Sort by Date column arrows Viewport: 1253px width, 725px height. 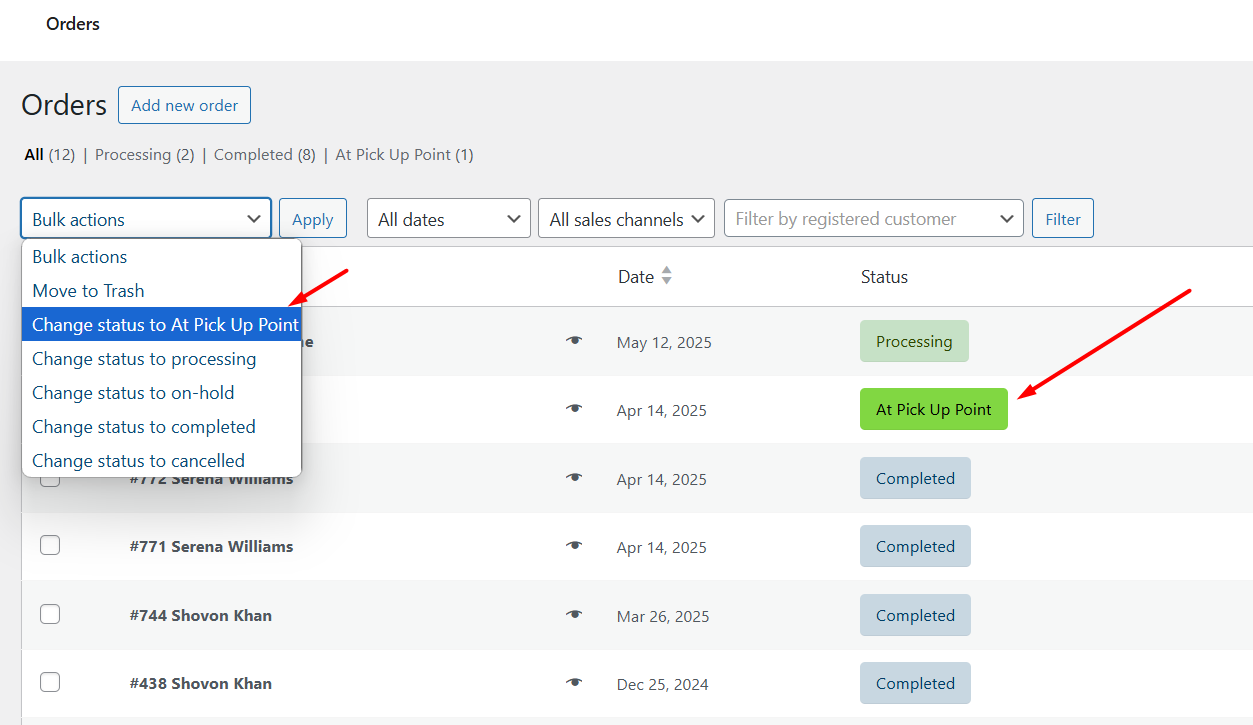coord(667,276)
